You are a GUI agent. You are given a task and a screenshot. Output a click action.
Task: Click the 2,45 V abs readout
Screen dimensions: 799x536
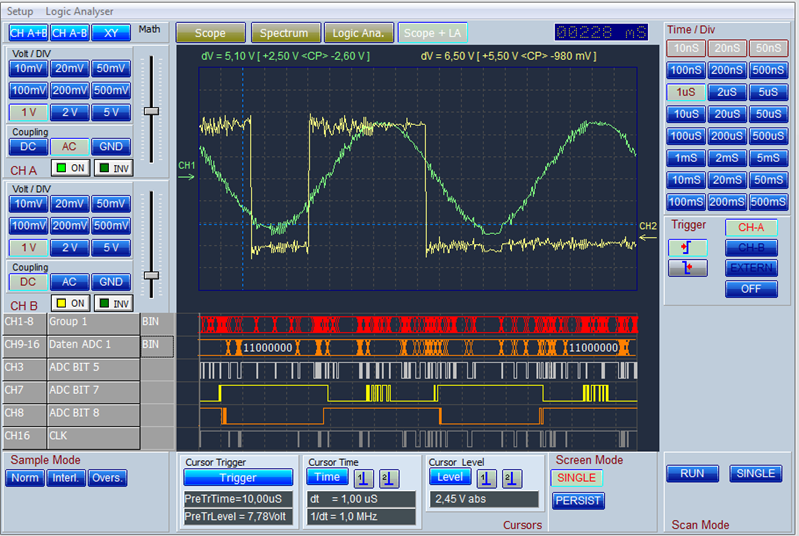click(x=484, y=499)
